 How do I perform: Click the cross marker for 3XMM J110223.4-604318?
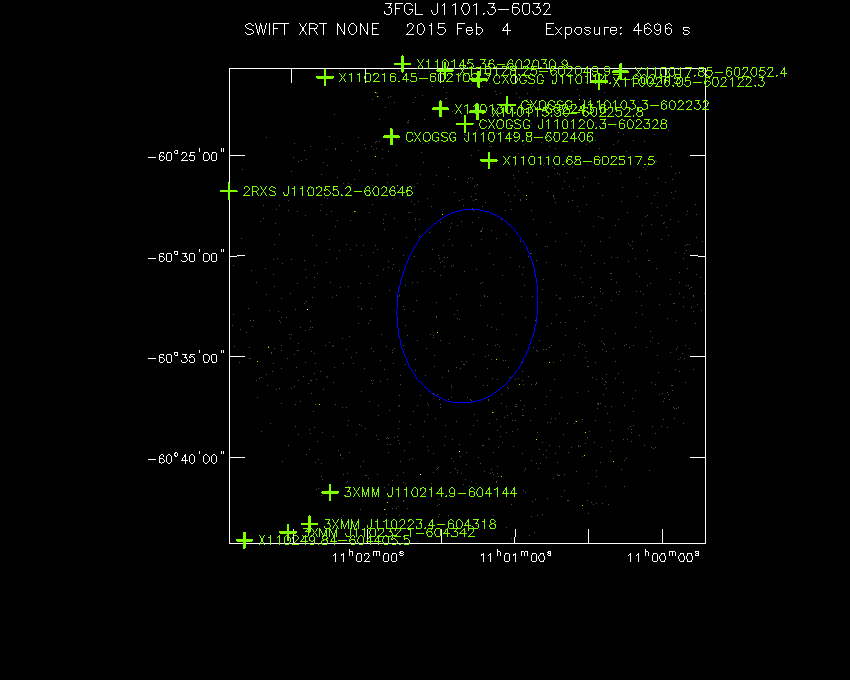tap(310, 524)
